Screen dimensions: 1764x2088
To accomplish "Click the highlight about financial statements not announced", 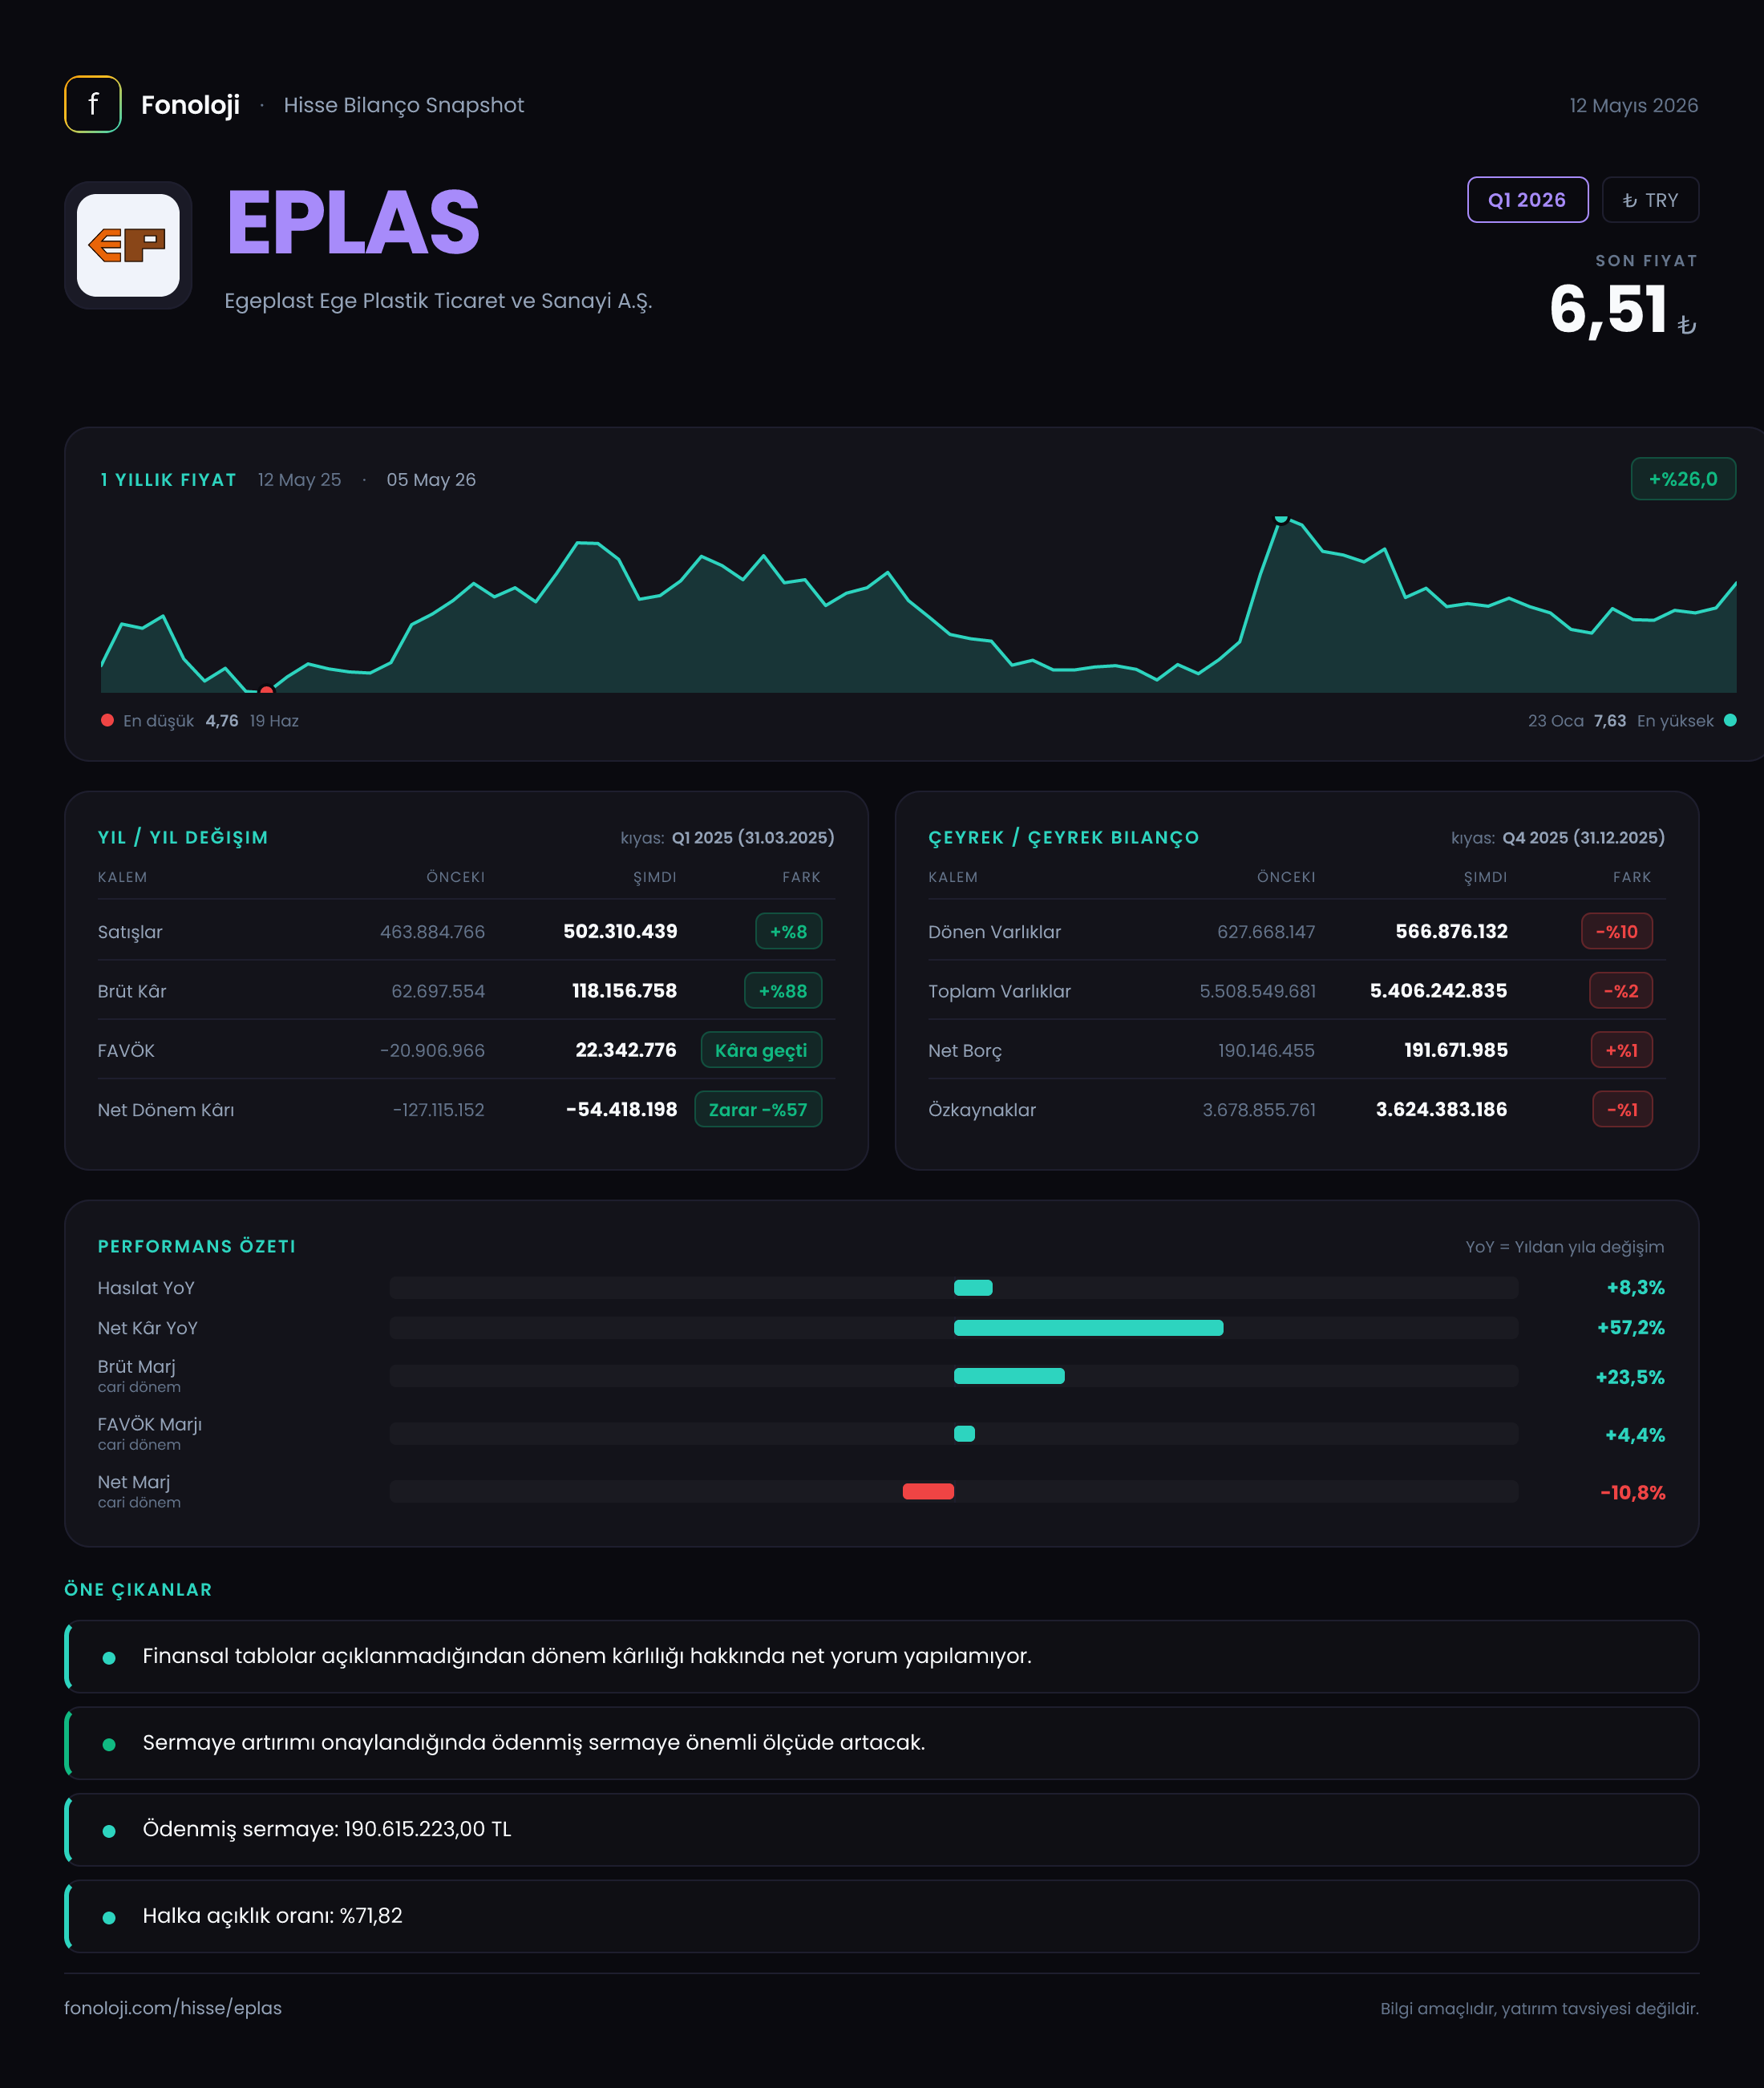I will 882,1656.
